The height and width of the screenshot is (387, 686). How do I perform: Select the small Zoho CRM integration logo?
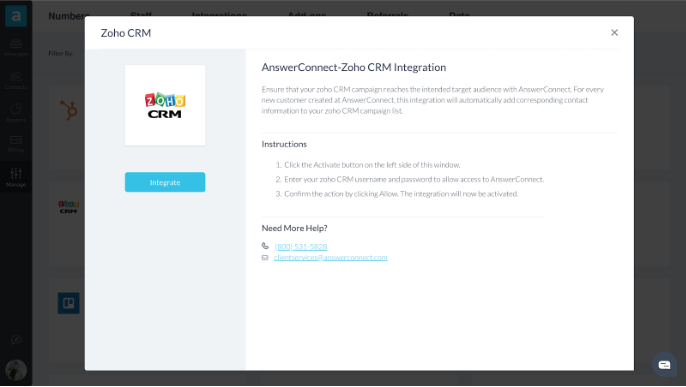[x=69, y=207]
